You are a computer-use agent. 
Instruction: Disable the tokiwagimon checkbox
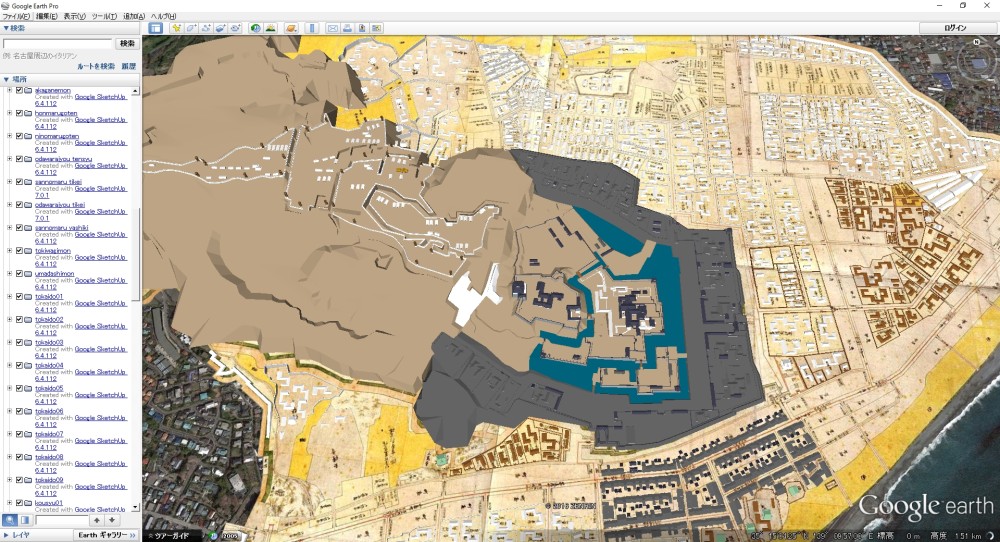coord(19,250)
